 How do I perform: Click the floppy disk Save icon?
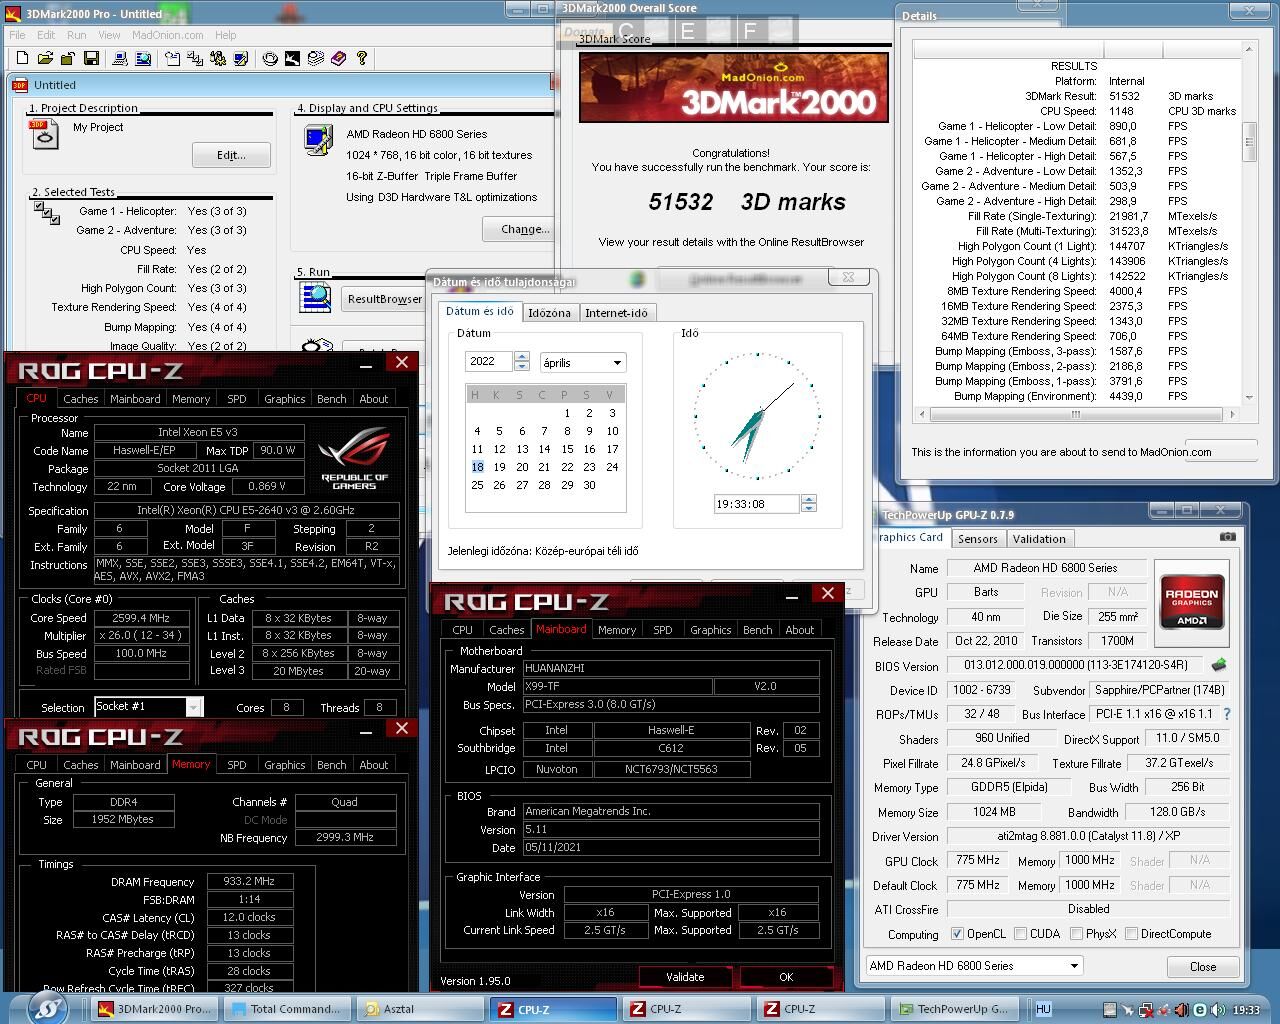click(x=91, y=58)
